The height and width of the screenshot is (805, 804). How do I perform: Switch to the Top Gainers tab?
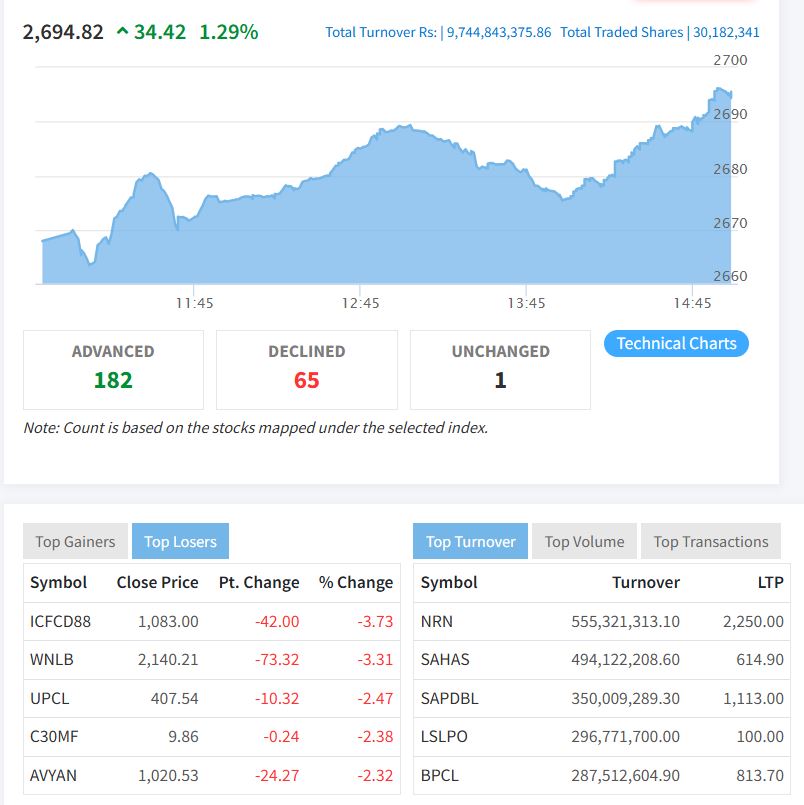(75, 542)
